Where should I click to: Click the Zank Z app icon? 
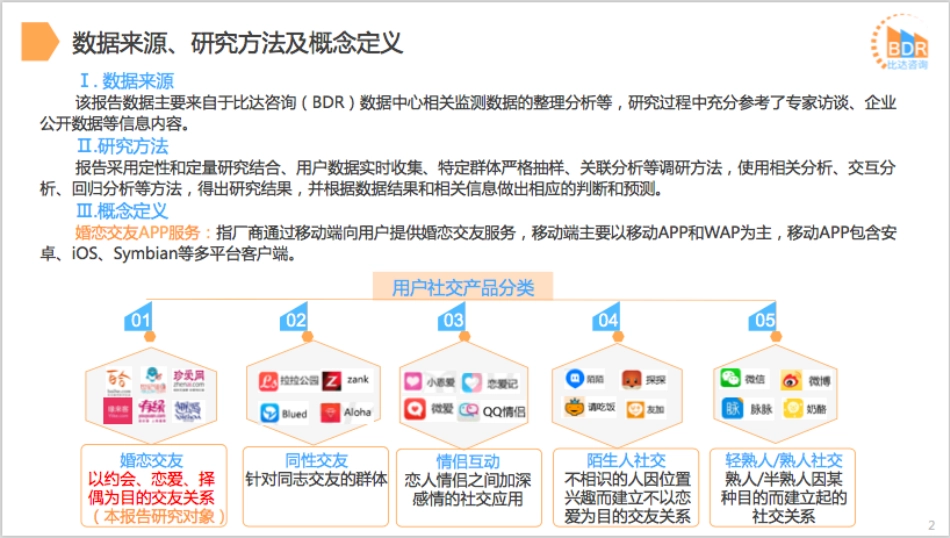pos(331,380)
